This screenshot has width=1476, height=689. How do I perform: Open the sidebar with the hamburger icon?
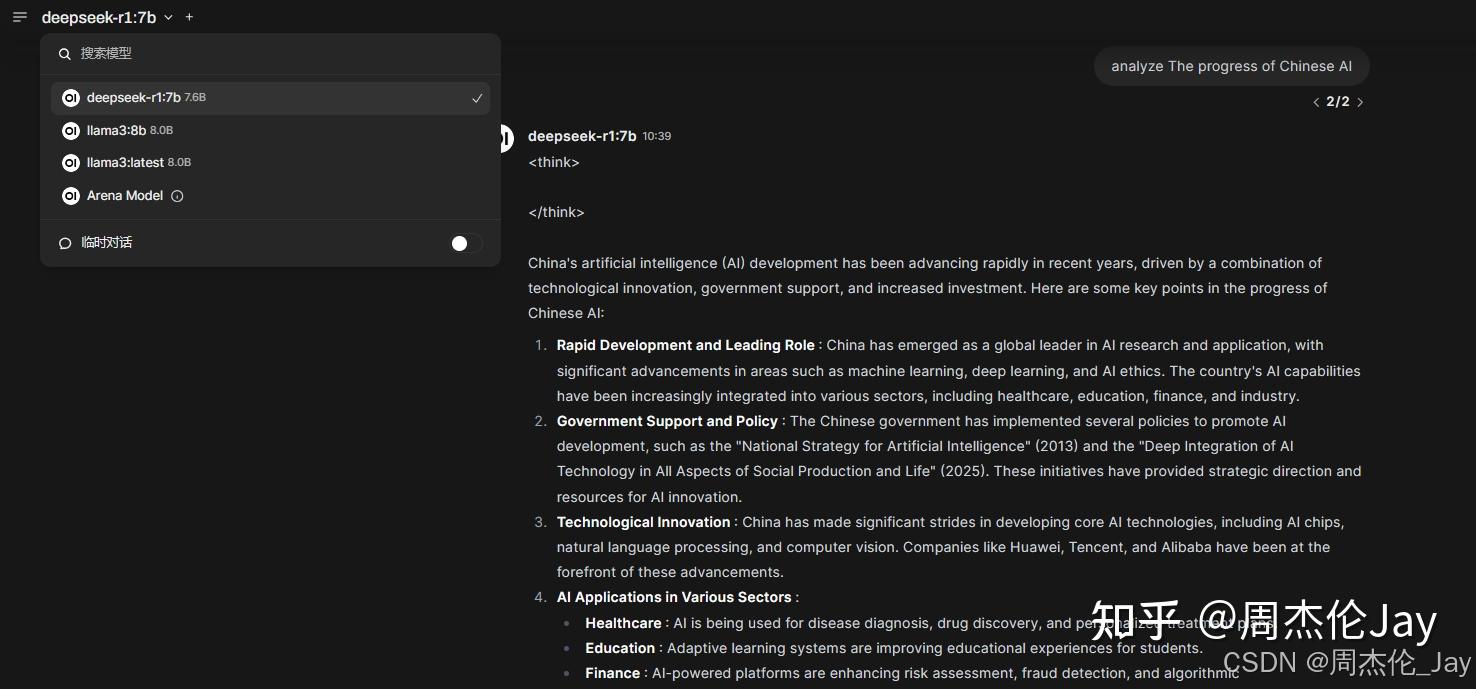tap(19, 16)
